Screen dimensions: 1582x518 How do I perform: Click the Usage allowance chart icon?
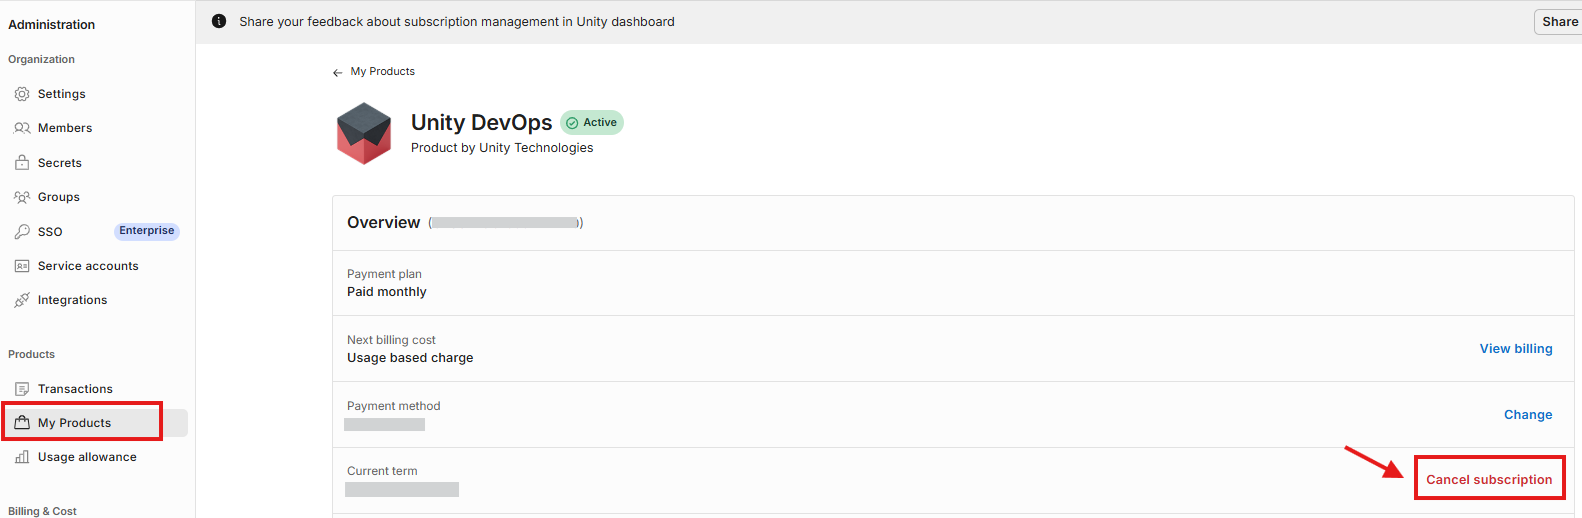pyautogui.click(x=22, y=457)
